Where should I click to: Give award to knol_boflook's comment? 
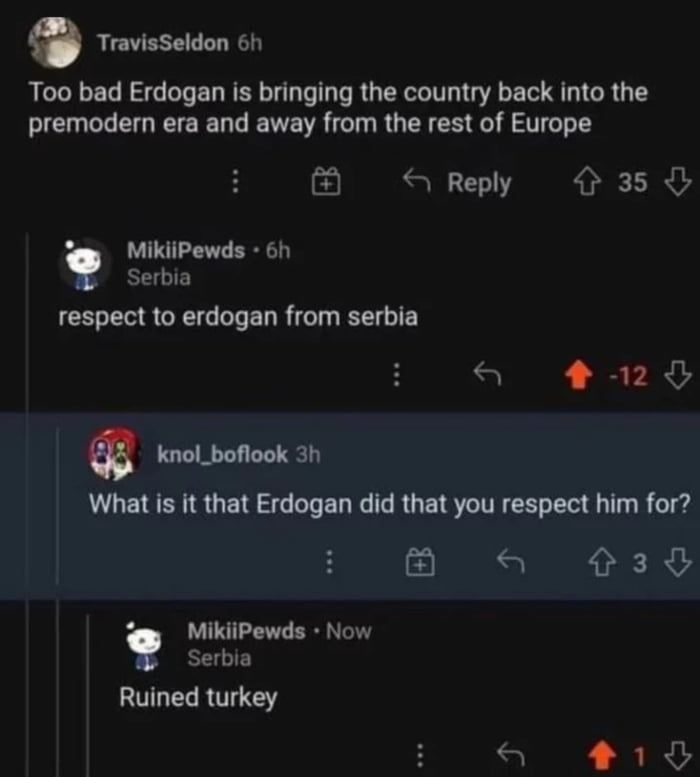tap(420, 562)
